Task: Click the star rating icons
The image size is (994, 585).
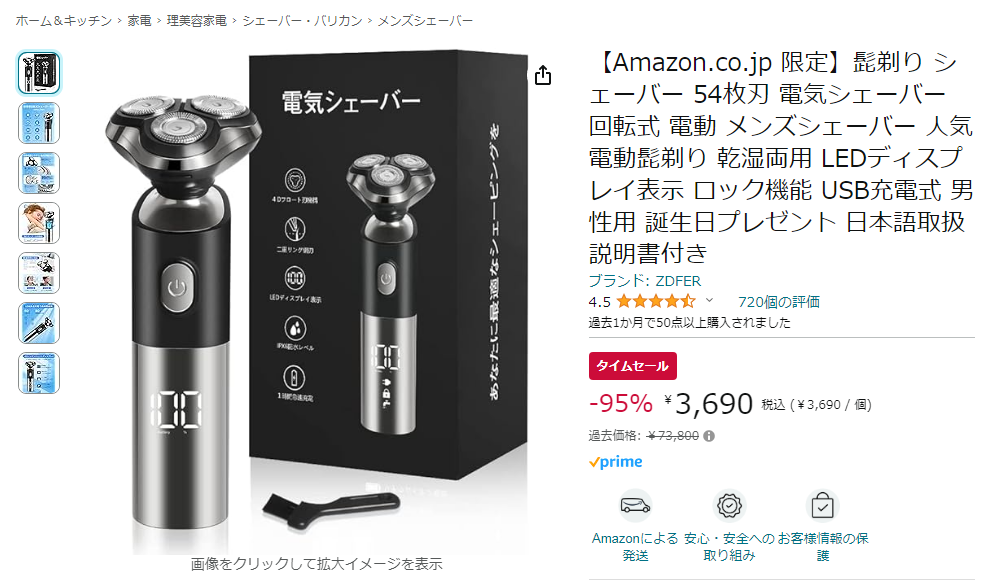Action: [655, 301]
